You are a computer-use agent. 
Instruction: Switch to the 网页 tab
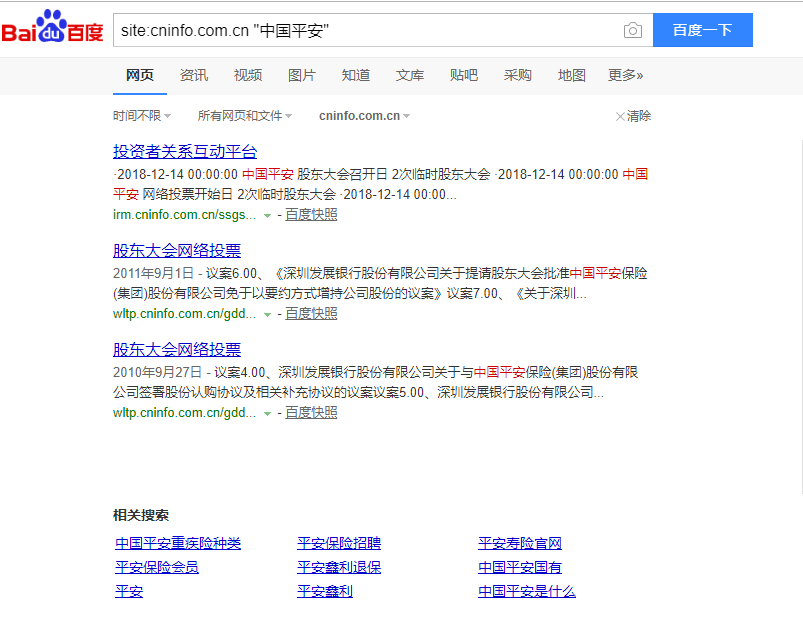[140, 75]
